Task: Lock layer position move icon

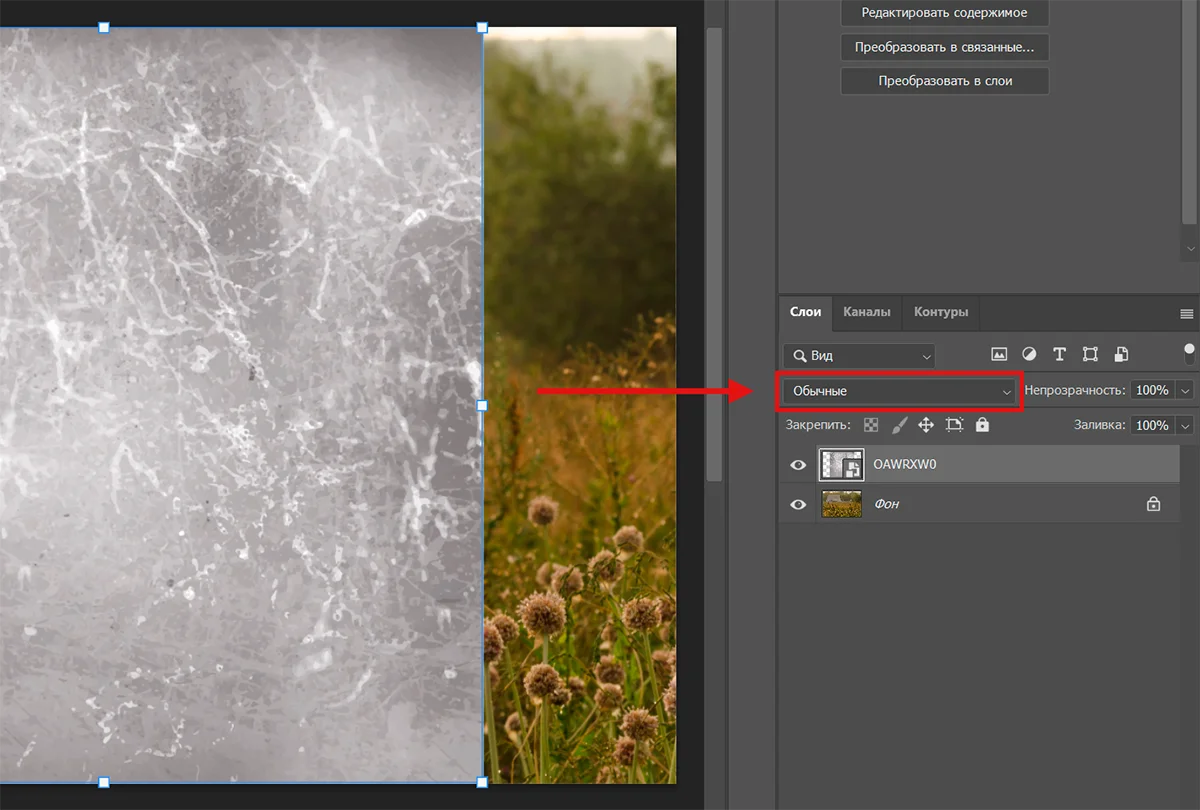Action: [x=926, y=425]
